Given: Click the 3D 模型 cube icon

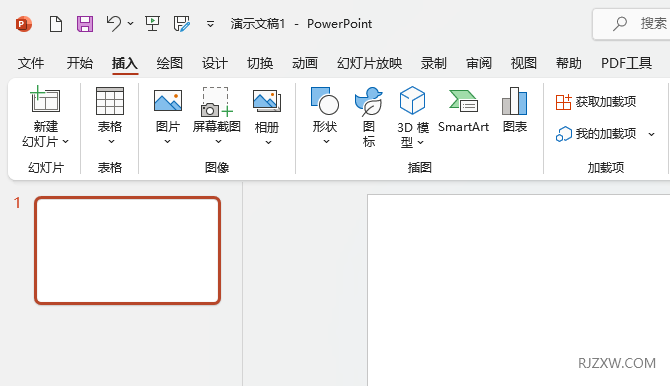Looking at the screenshot, I should pos(412,100).
